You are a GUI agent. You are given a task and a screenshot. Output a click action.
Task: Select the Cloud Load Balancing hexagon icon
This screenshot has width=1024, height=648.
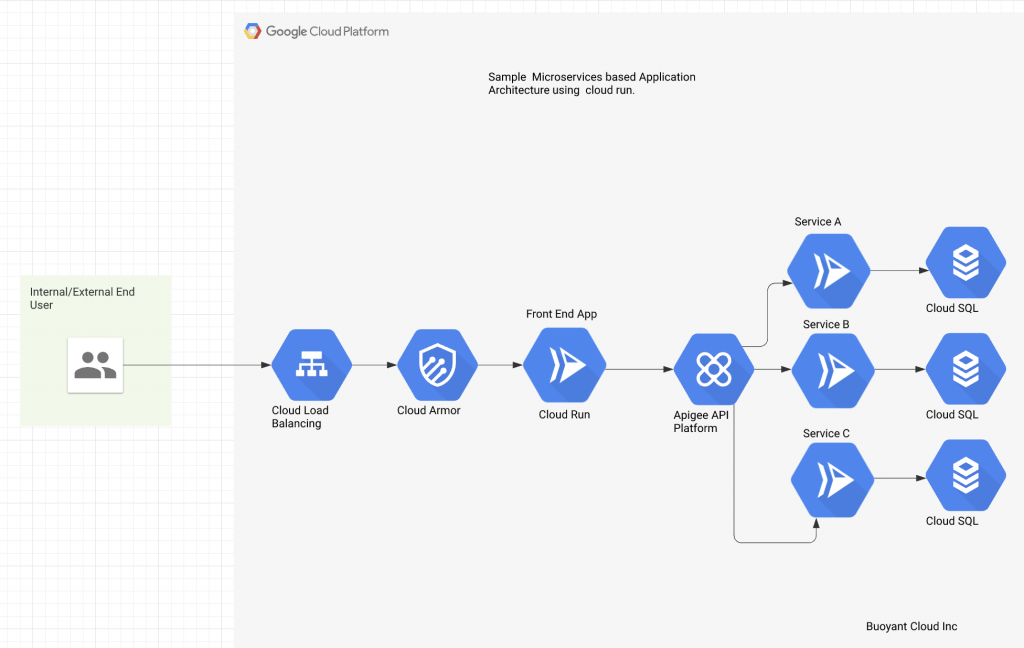(x=312, y=364)
